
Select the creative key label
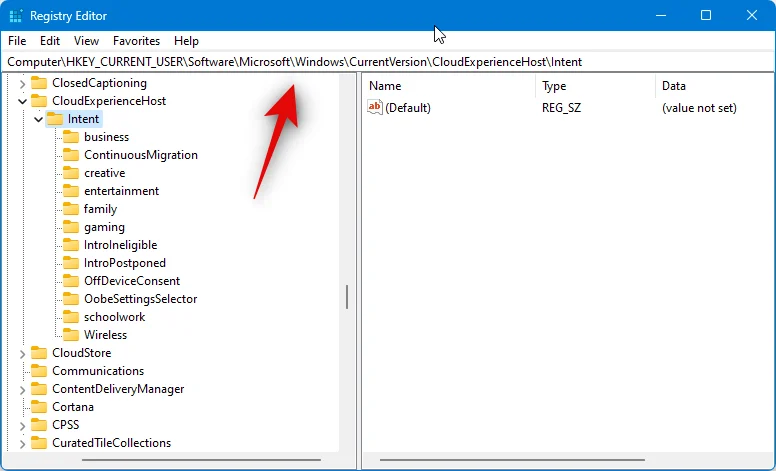pos(104,173)
